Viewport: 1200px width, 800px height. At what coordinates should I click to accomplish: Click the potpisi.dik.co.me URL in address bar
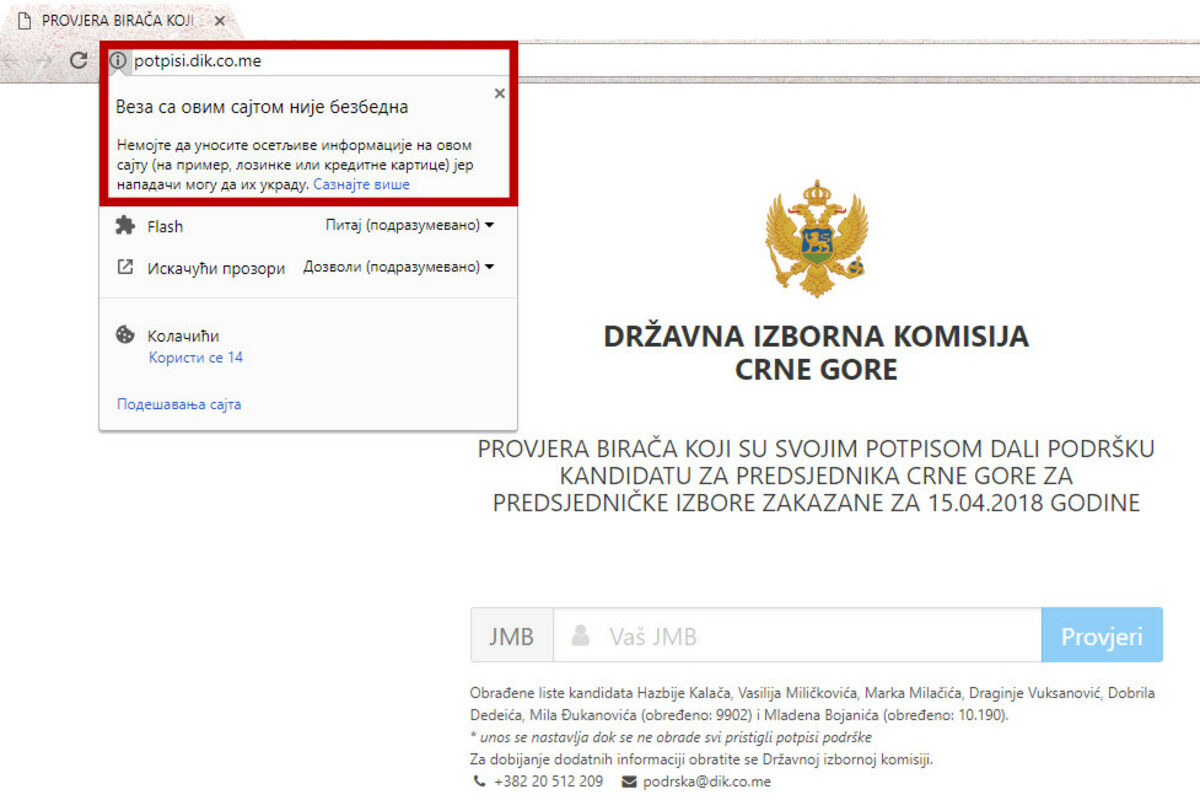(198, 60)
